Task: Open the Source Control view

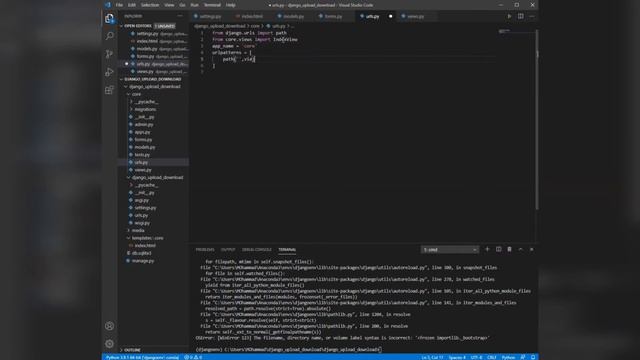Action: [109, 54]
